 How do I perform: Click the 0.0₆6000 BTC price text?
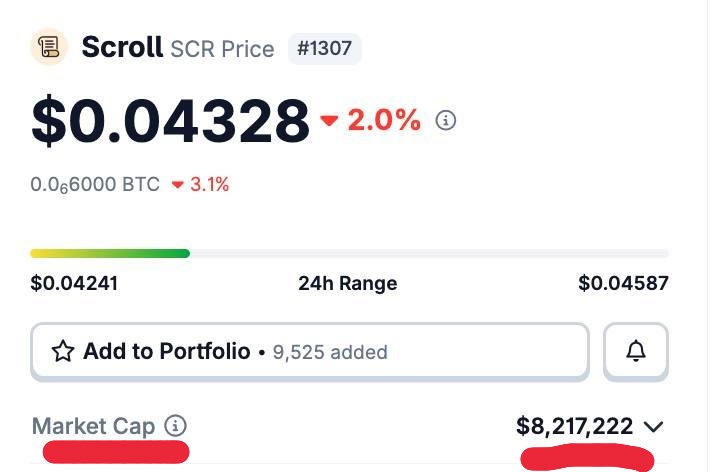(x=95, y=185)
